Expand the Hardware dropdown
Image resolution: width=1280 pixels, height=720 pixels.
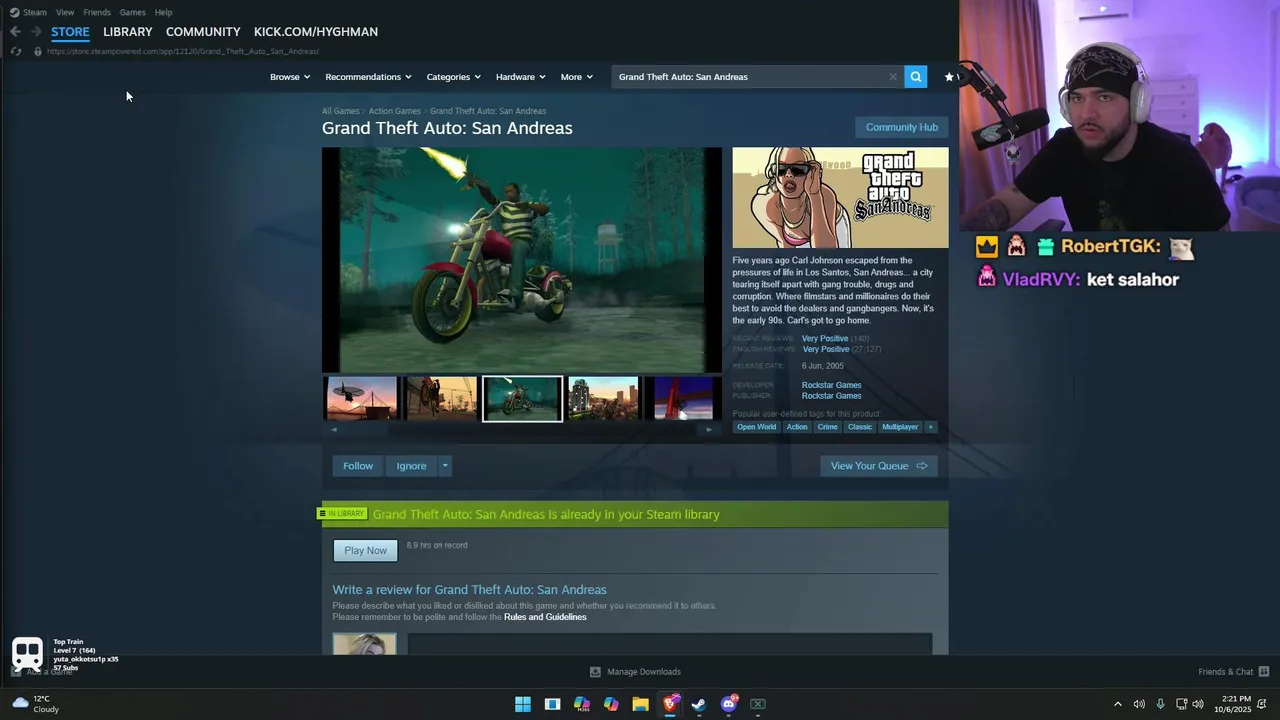click(521, 77)
